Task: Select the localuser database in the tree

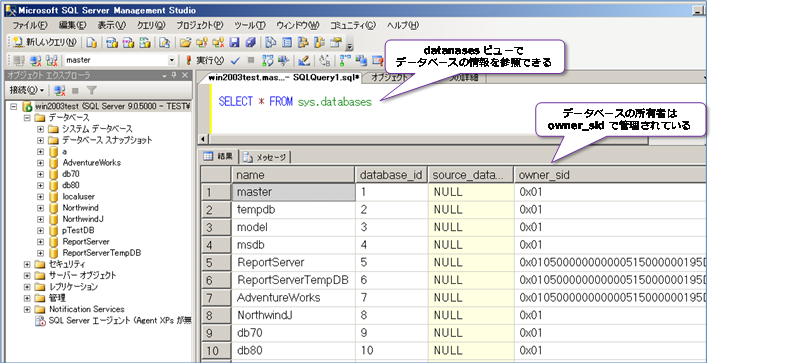Action: coord(79,197)
